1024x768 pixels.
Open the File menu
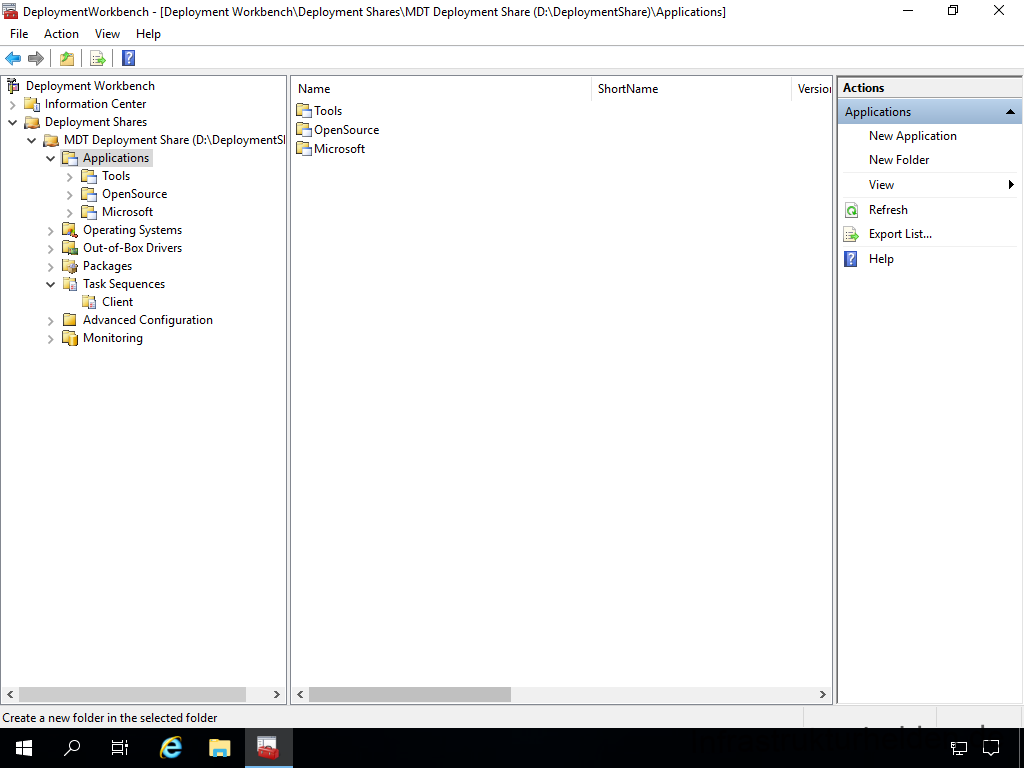tap(19, 34)
